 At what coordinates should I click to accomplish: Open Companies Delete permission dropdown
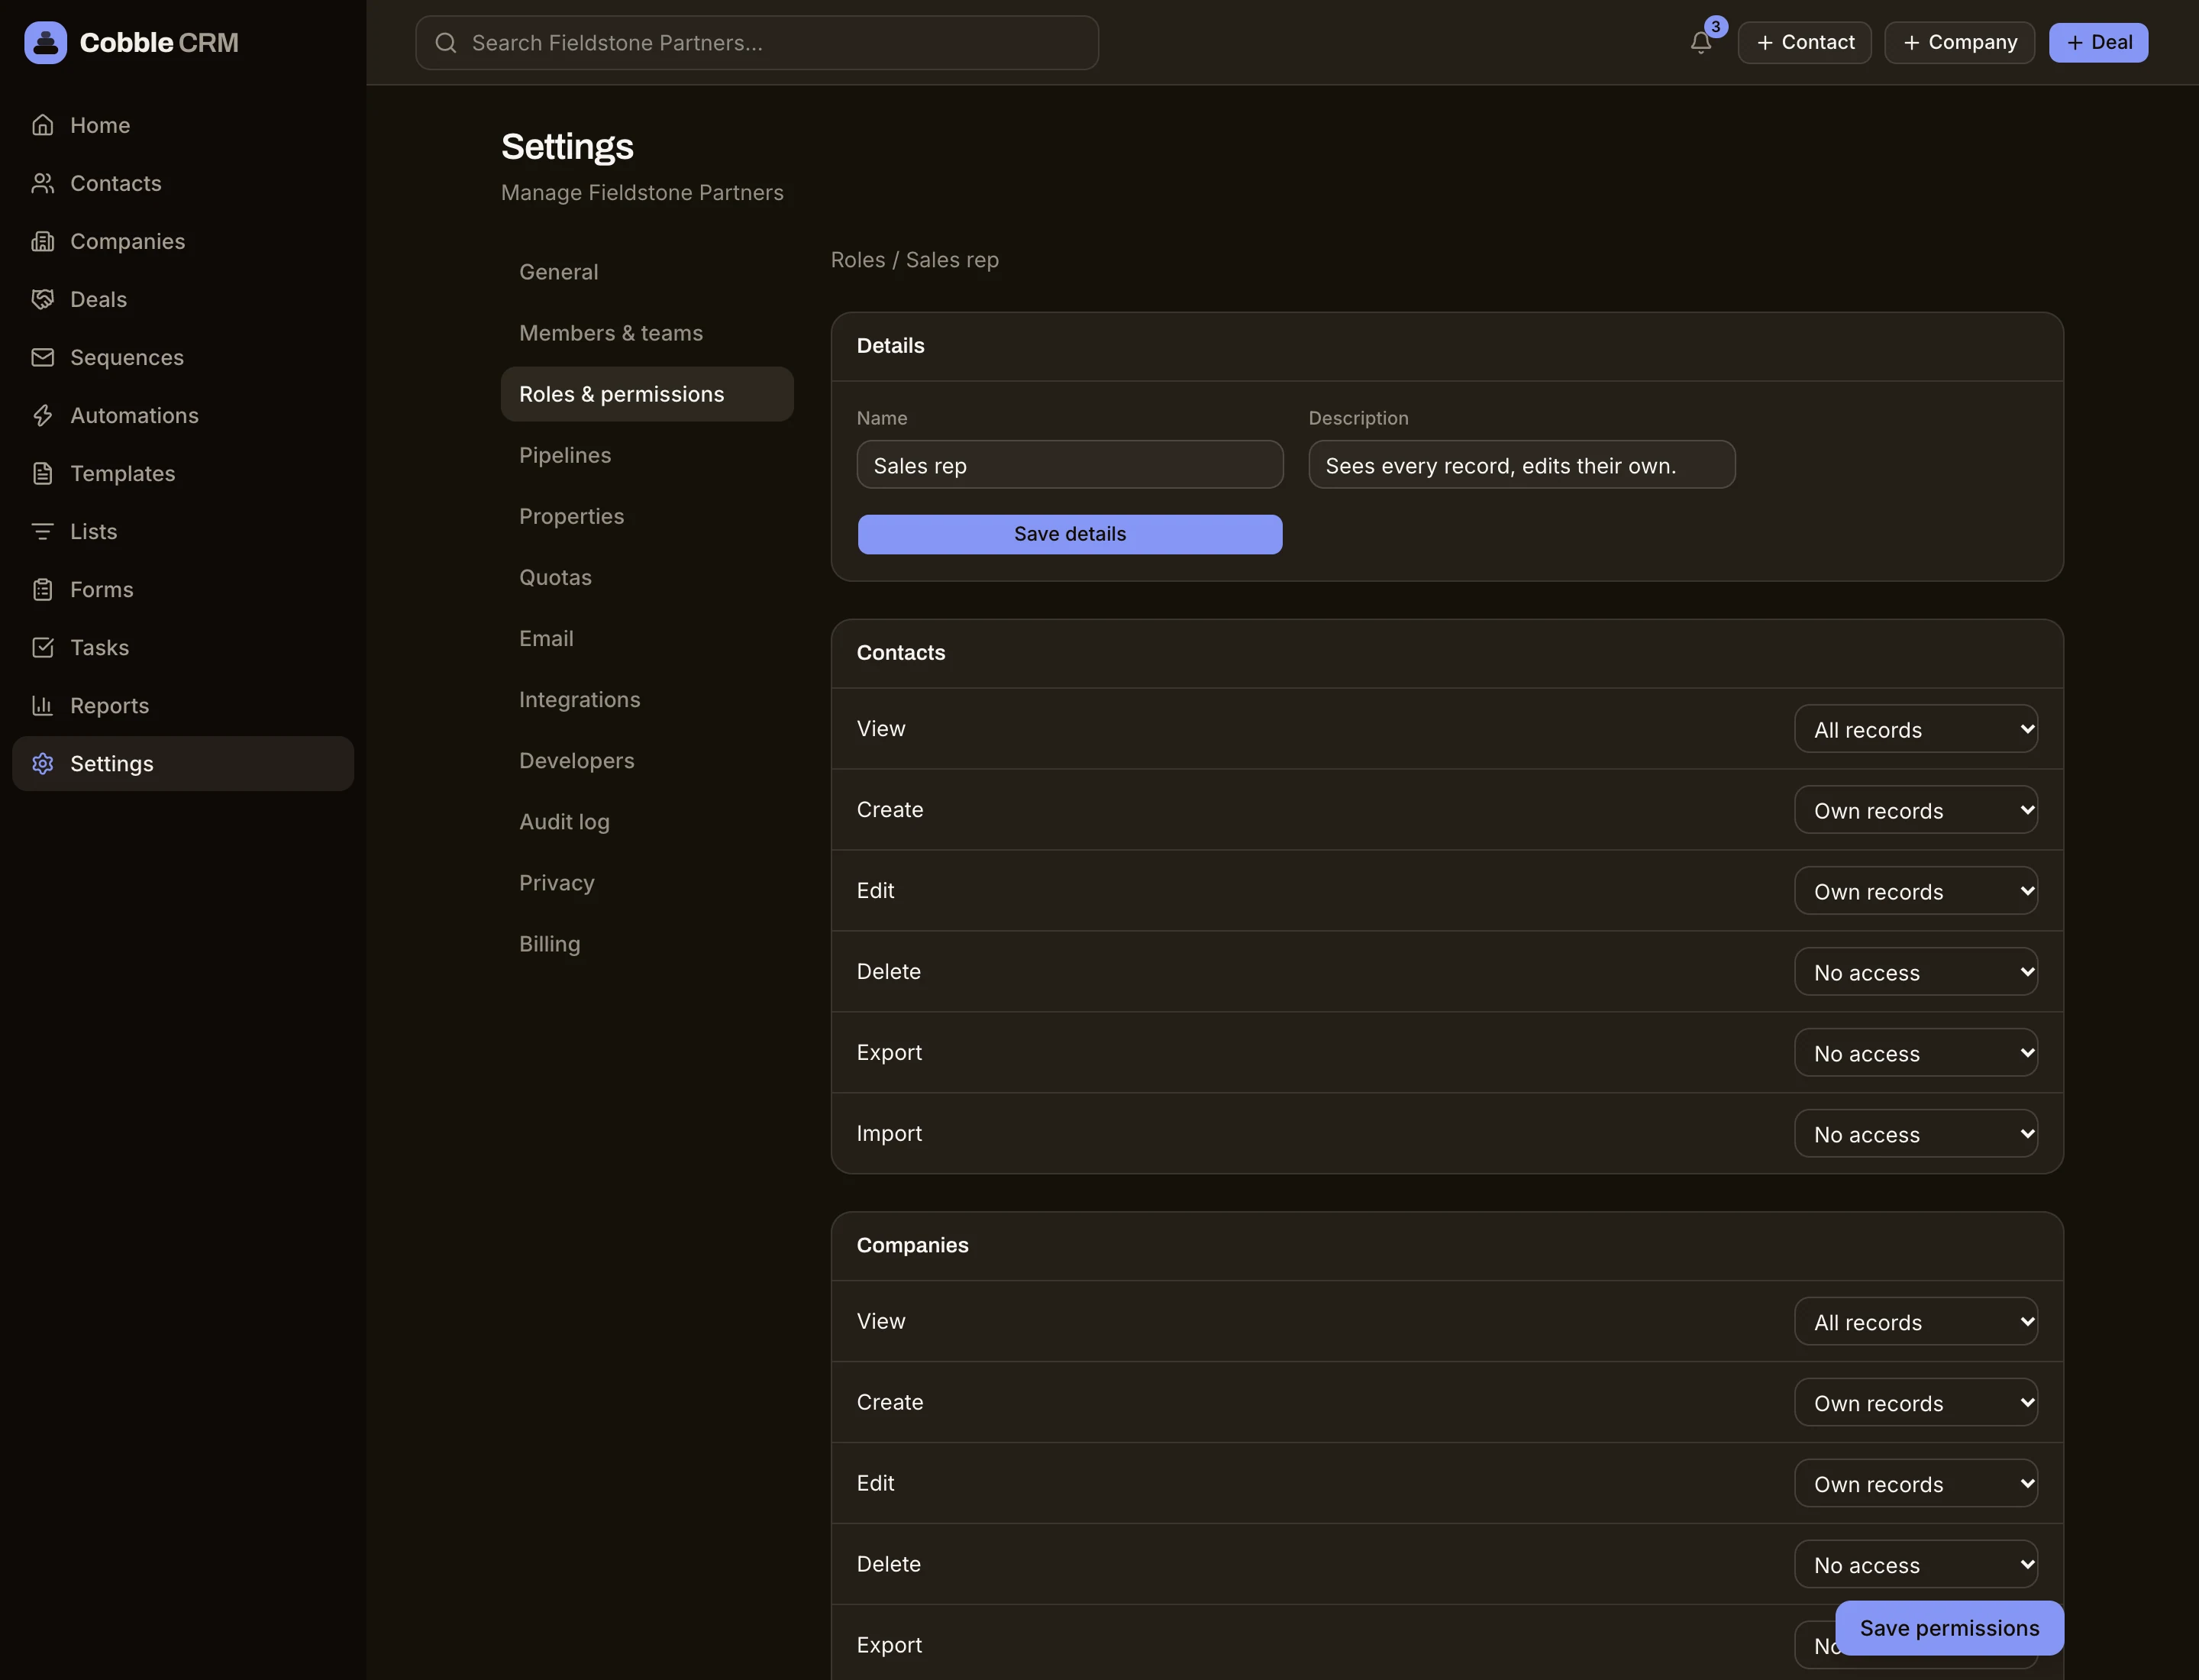(x=1915, y=1565)
